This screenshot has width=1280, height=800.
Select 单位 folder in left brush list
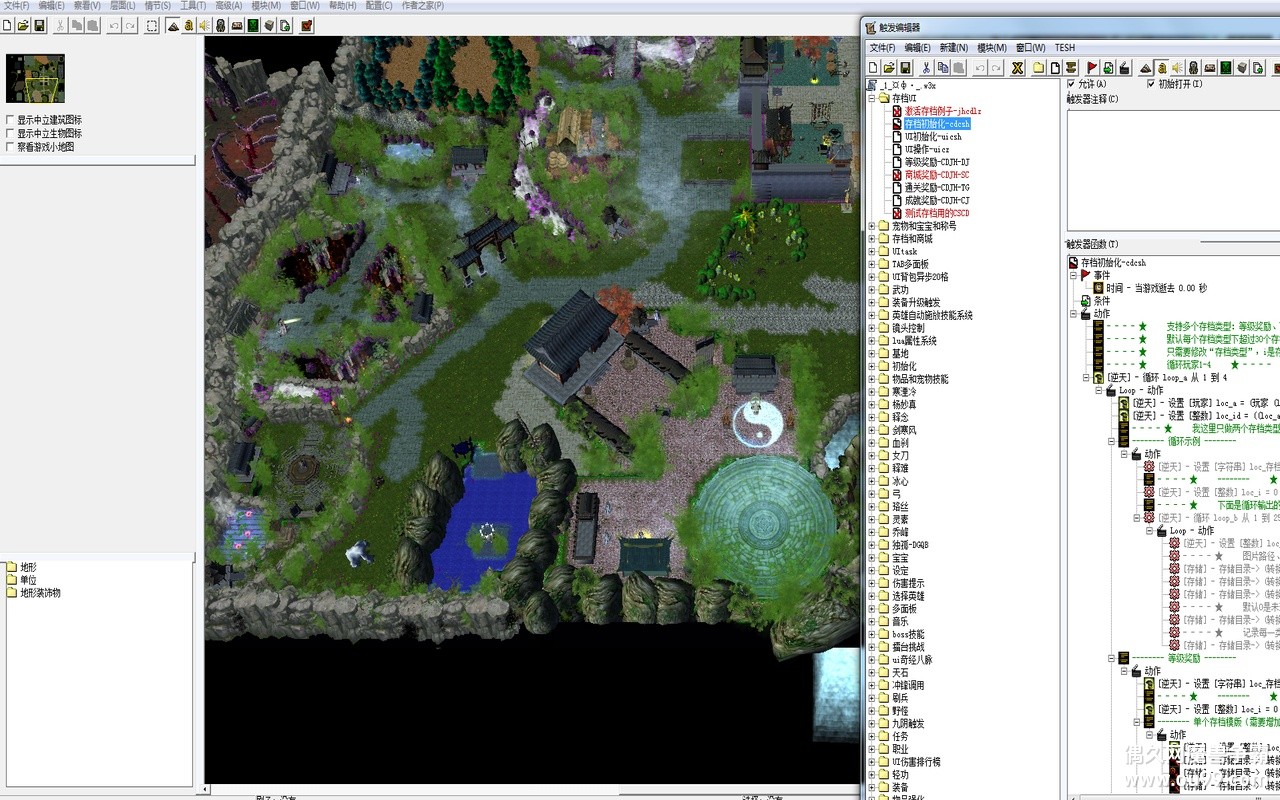click(28, 580)
